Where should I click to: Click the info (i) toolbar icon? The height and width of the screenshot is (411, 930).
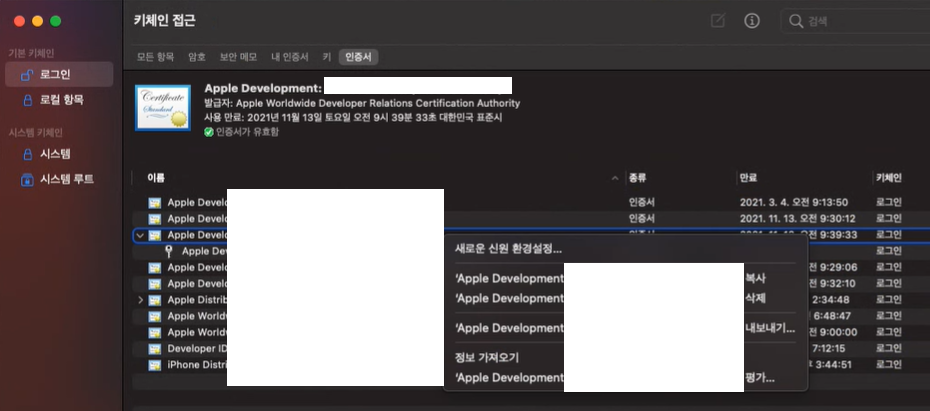[x=752, y=21]
